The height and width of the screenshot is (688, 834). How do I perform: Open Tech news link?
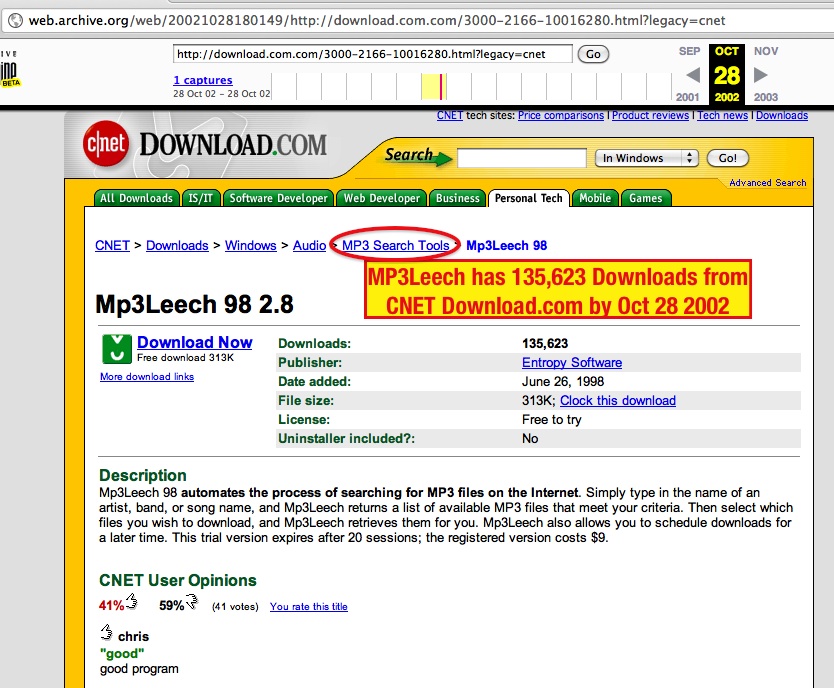[722, 115]
